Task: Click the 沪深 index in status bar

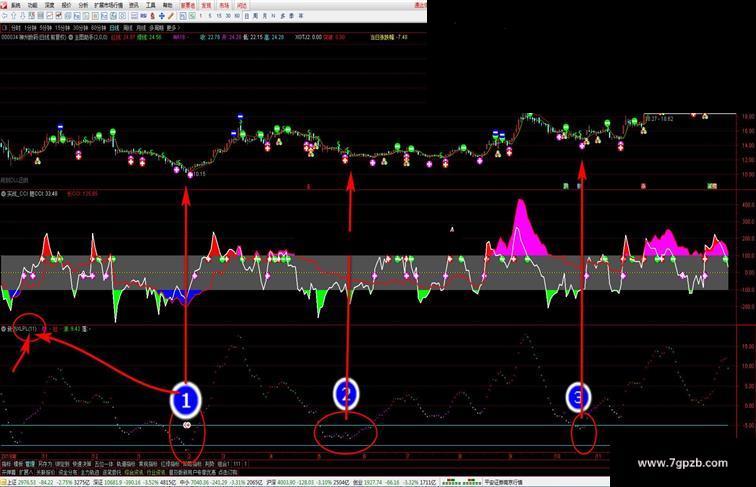Action: [x=307, y=482]
